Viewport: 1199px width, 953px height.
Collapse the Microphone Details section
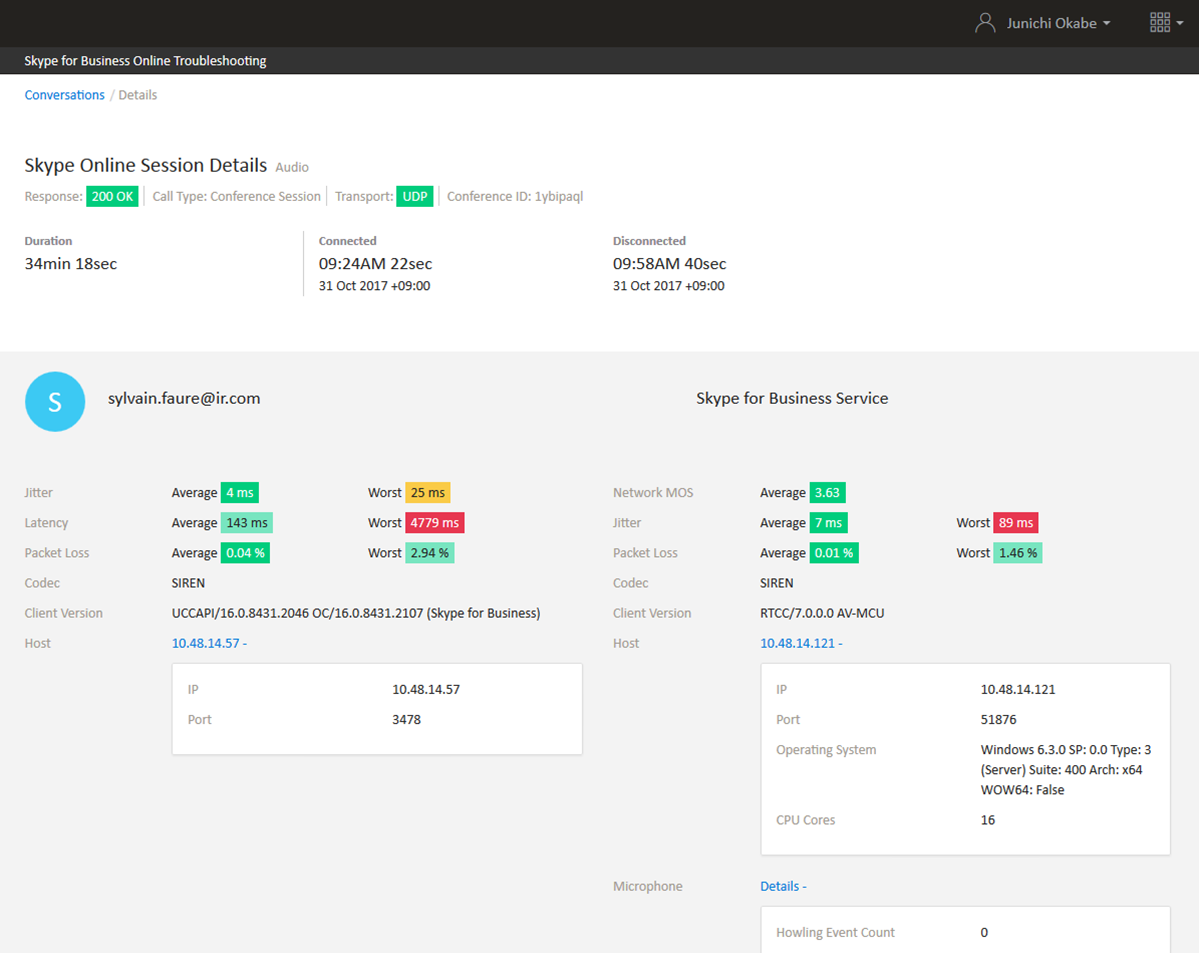[x=783, y=886]
